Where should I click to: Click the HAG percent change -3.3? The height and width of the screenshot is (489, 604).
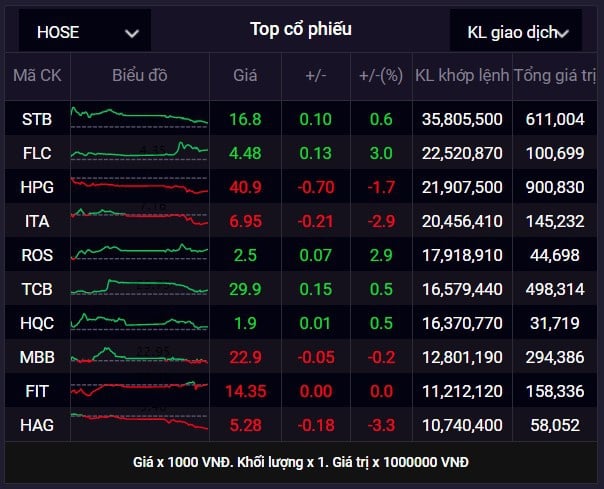pos(381,425)
